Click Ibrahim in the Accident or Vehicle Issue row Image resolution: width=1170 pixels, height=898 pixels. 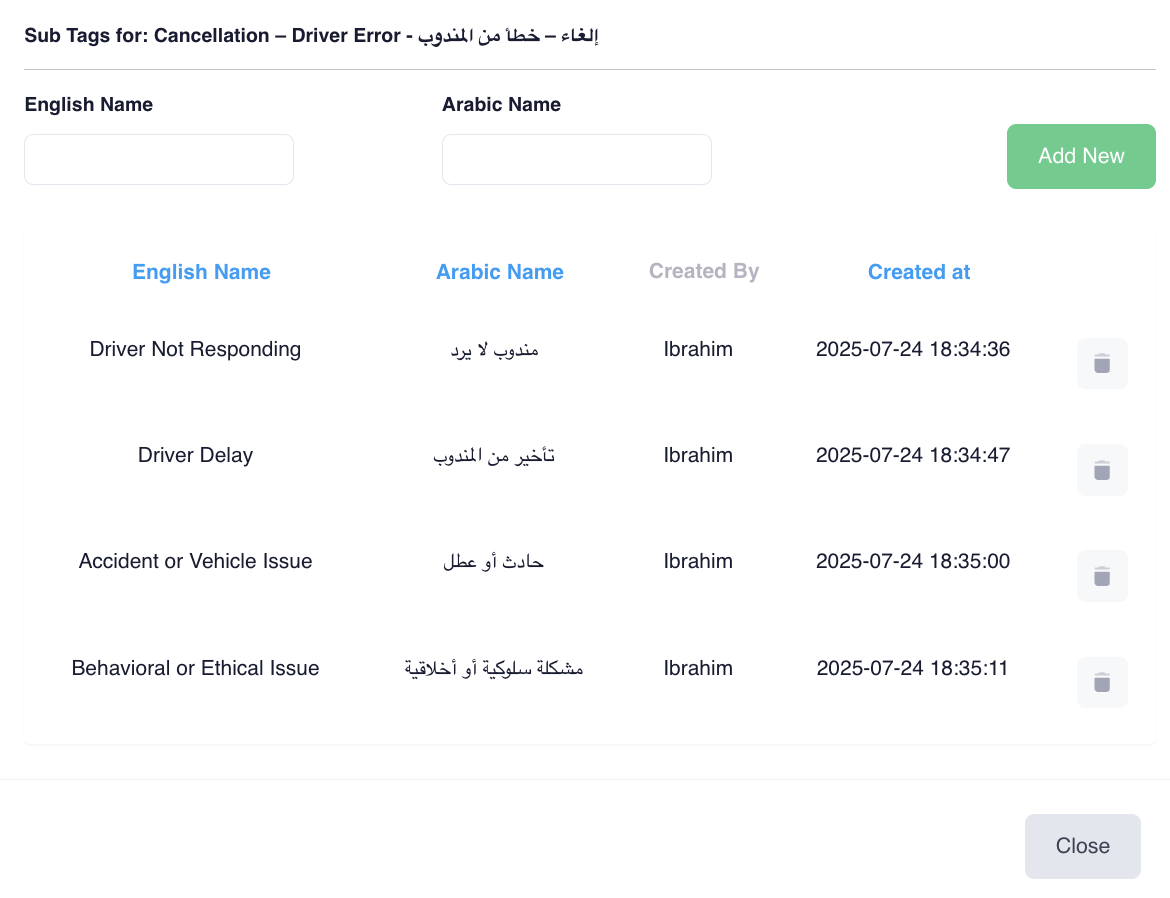(698, 561)
